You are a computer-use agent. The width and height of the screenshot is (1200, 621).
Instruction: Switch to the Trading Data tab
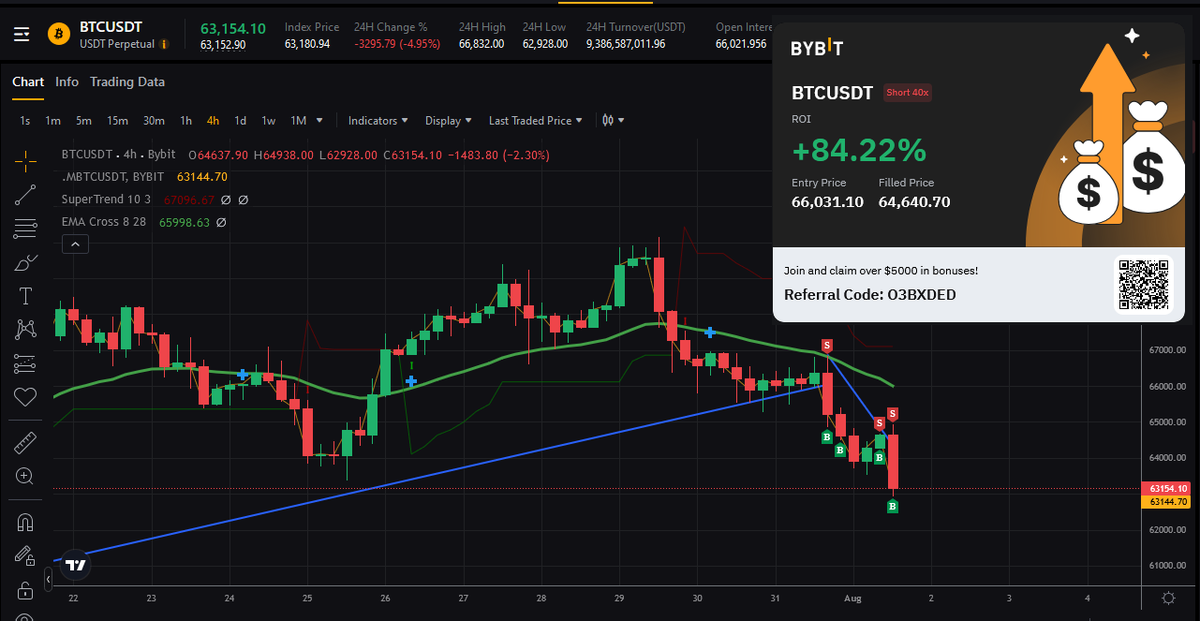click(x=127, y=82)
